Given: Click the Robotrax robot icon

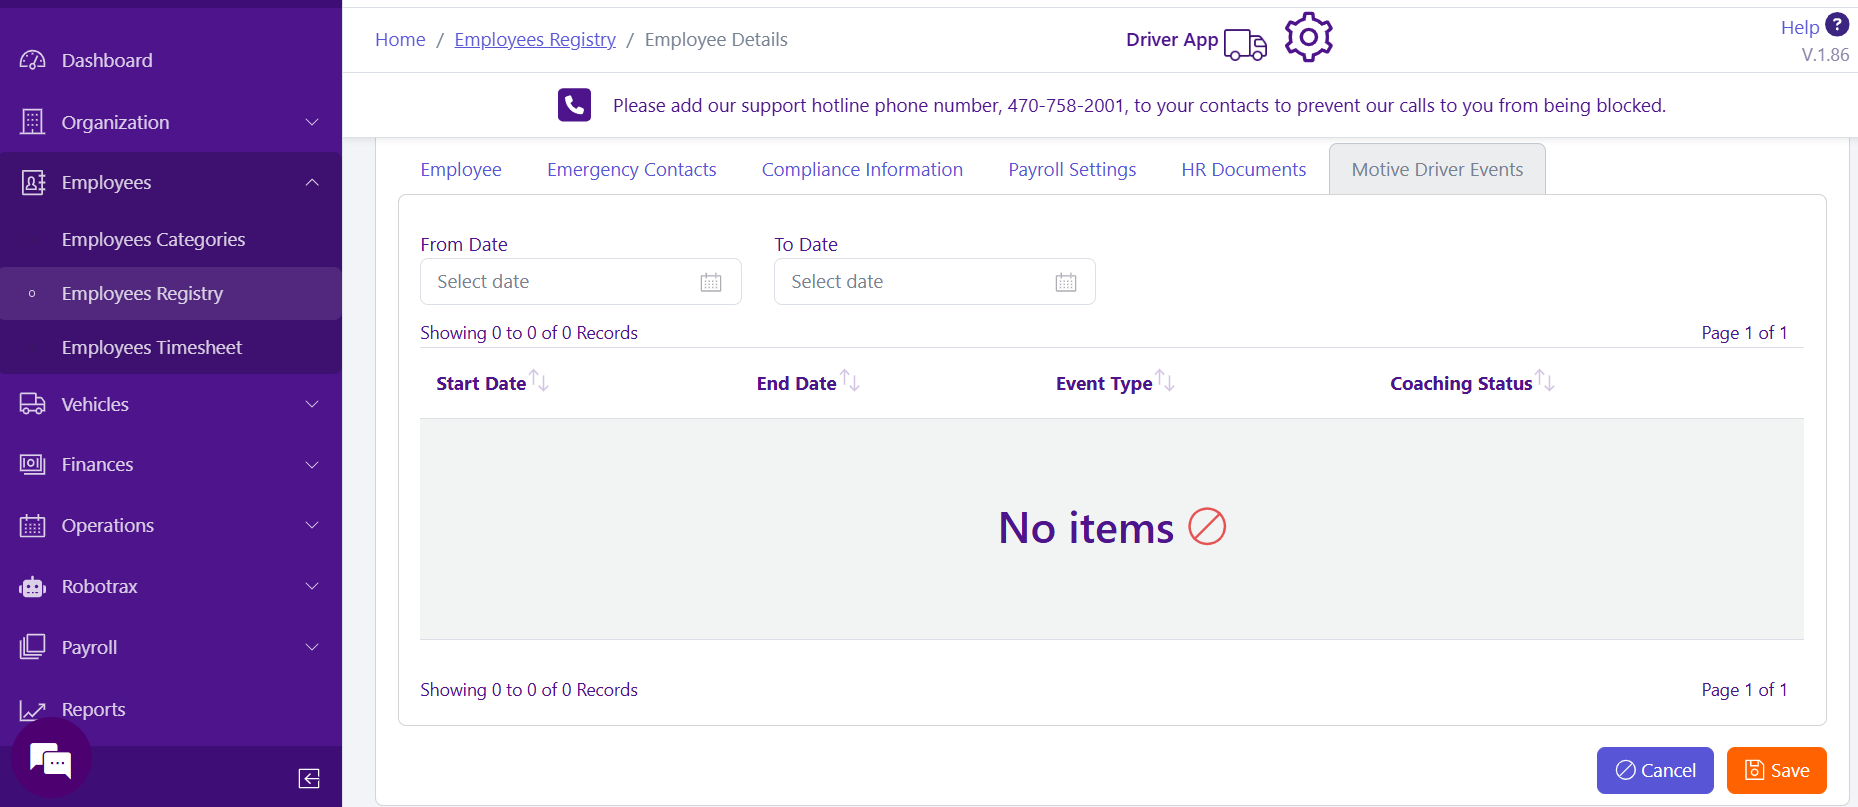Looking at the screenshot, I should (x=33, y=587).
